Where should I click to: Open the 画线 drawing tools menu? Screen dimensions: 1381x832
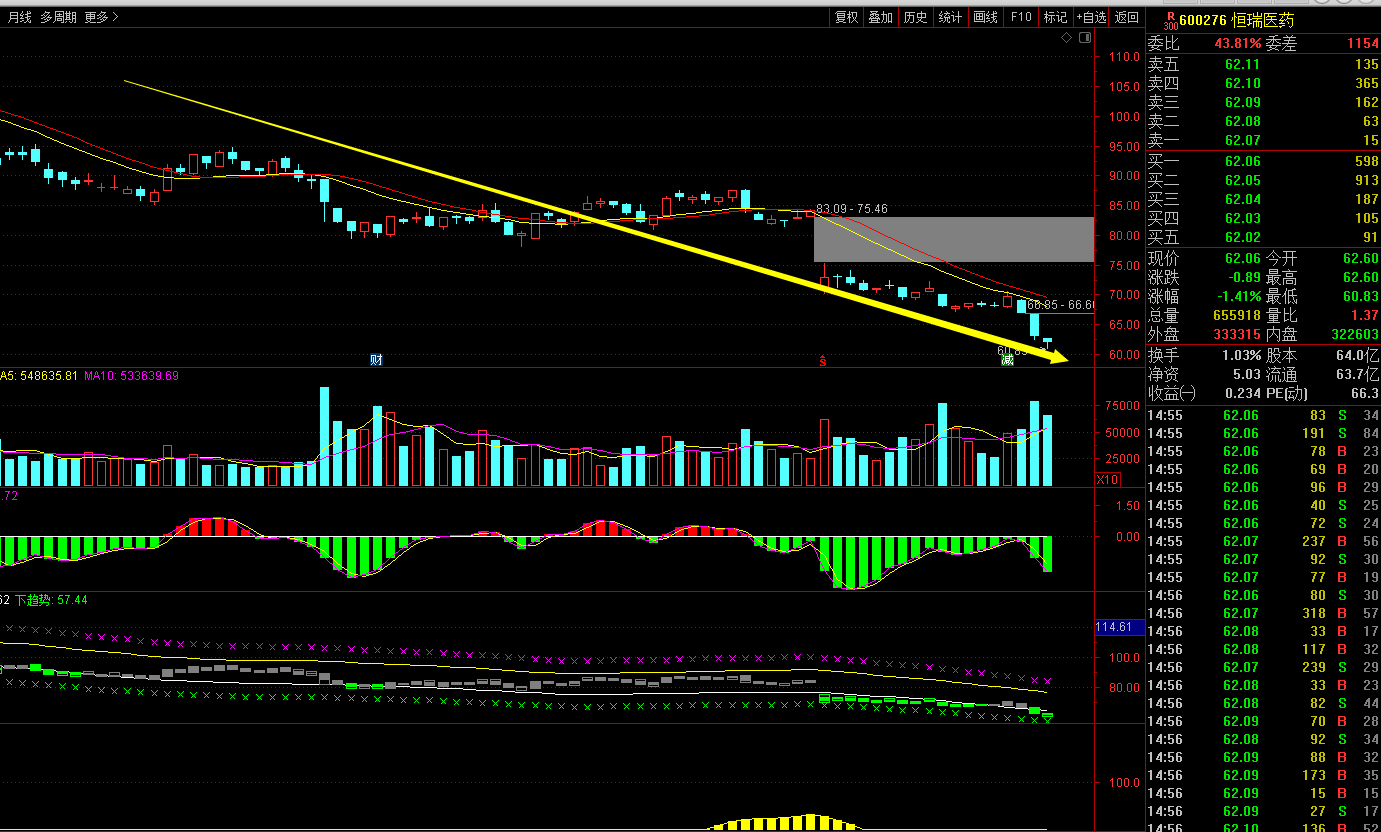[x=985, y=17]
